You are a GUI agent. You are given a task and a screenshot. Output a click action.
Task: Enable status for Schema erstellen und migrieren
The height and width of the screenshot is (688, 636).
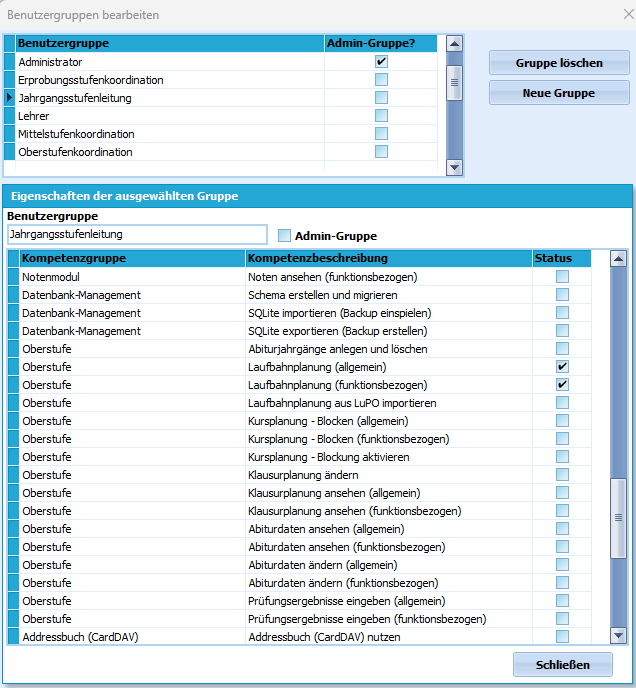click(x=562, y=294)
